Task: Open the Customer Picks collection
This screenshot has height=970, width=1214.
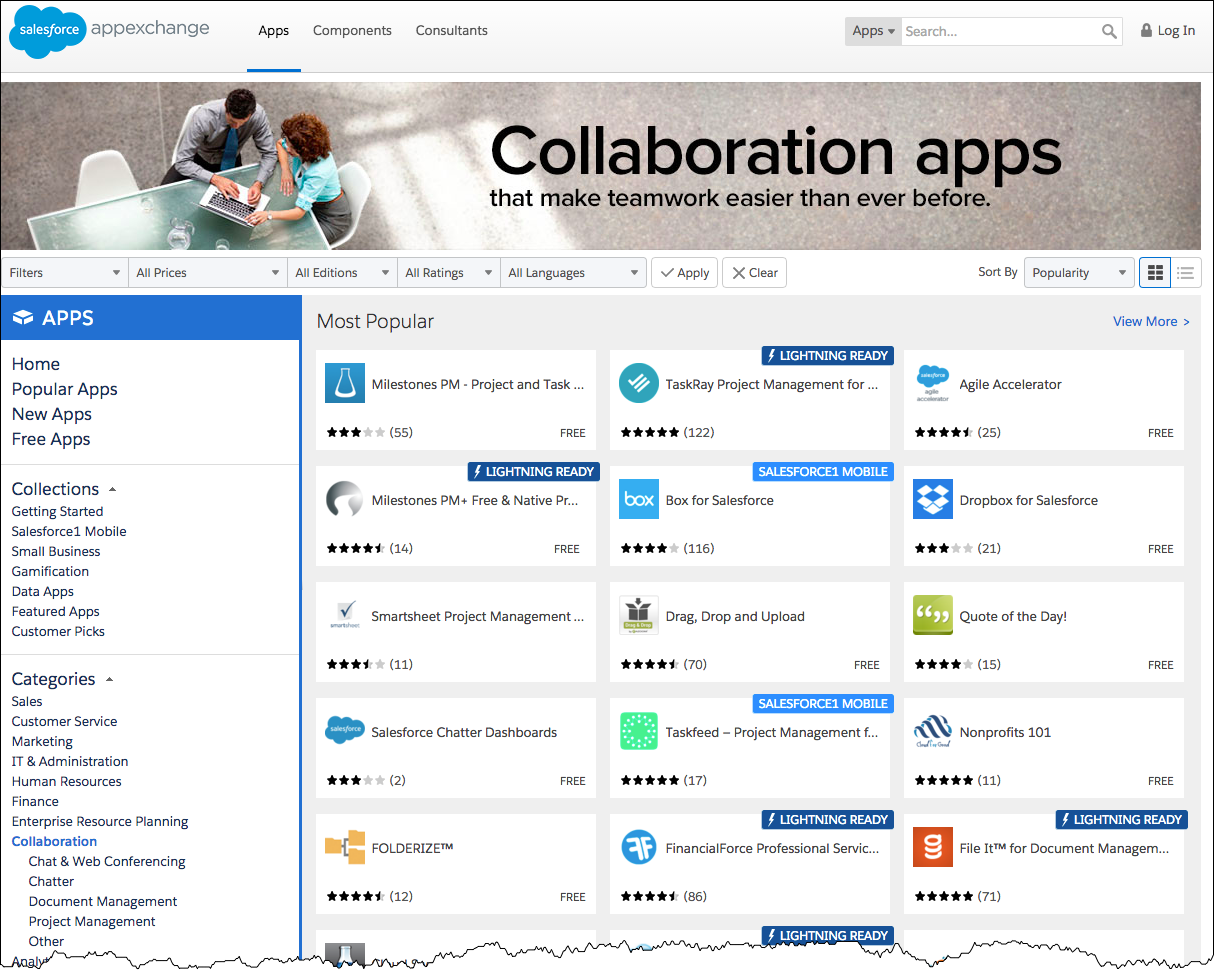Action: 58,631
